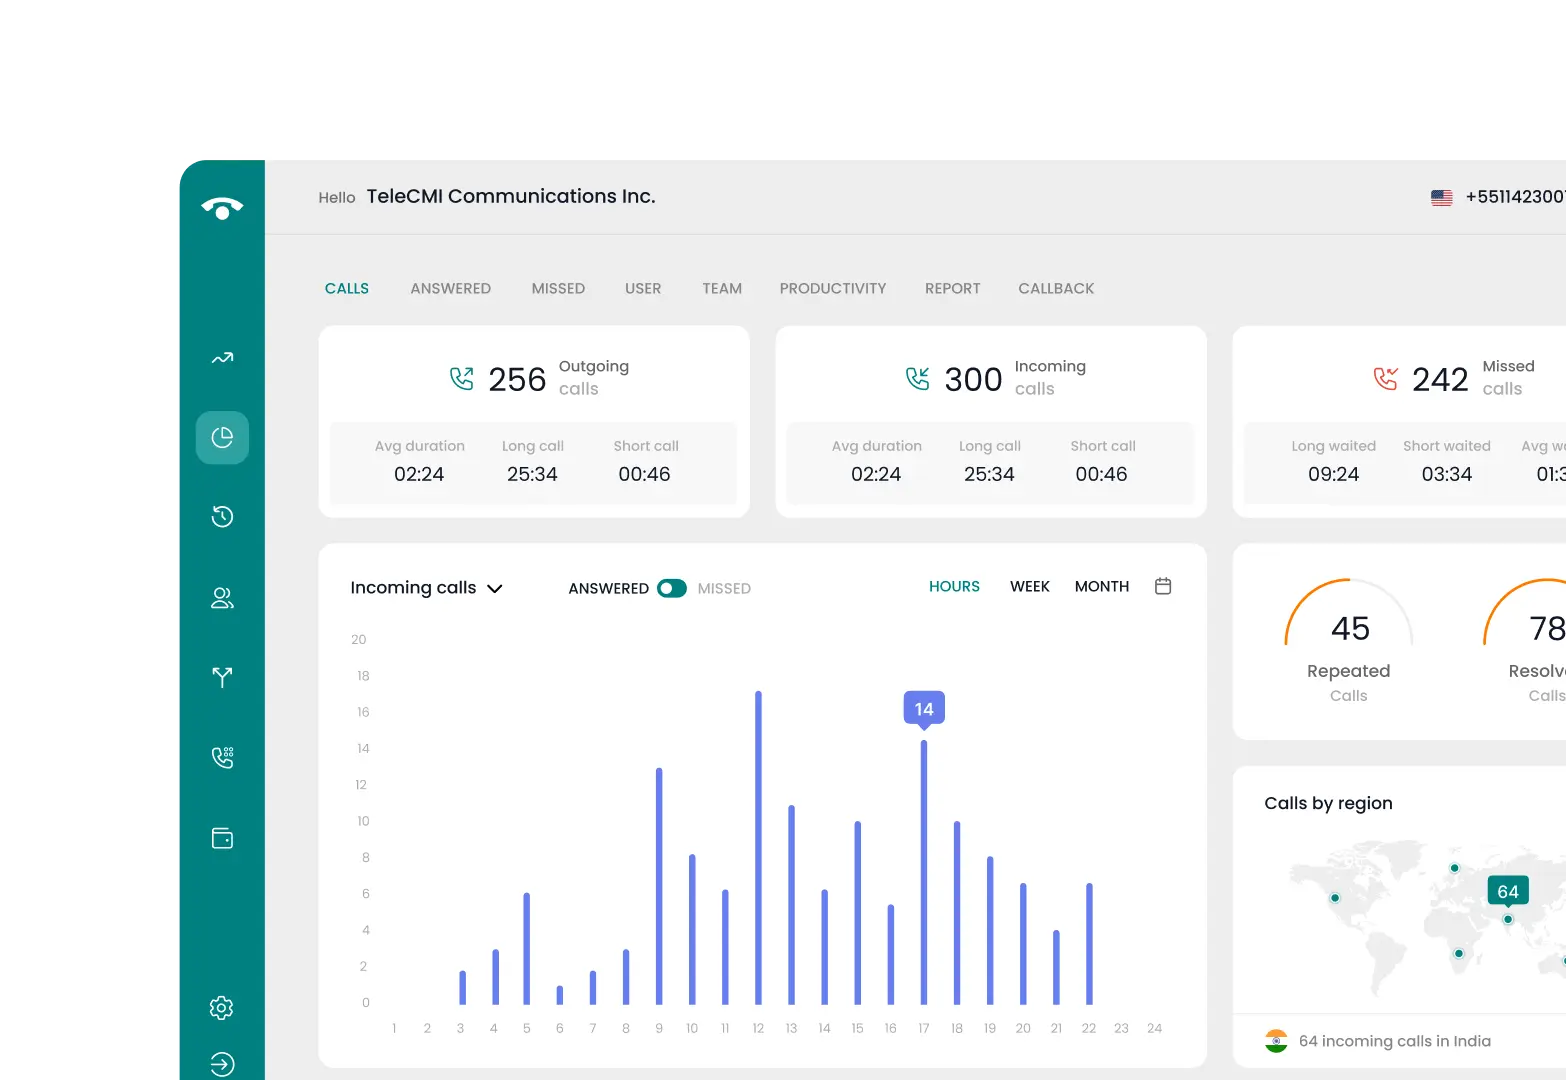Open the trending analytics icon in sidebar
This screenshot has width=1566, height=1080.
coord(222,358)
